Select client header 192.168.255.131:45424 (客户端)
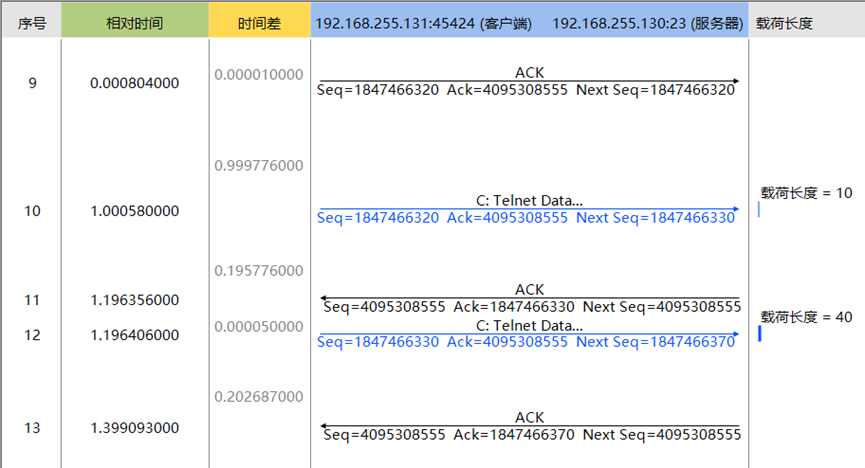865x468 pixels. [422, 22]
